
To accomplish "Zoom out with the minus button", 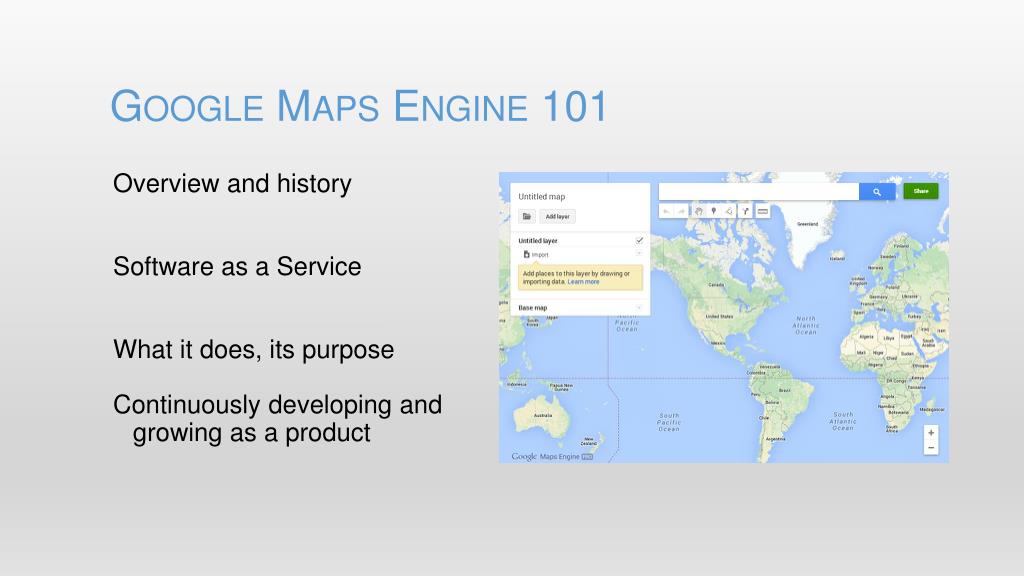I will point(931,447).
